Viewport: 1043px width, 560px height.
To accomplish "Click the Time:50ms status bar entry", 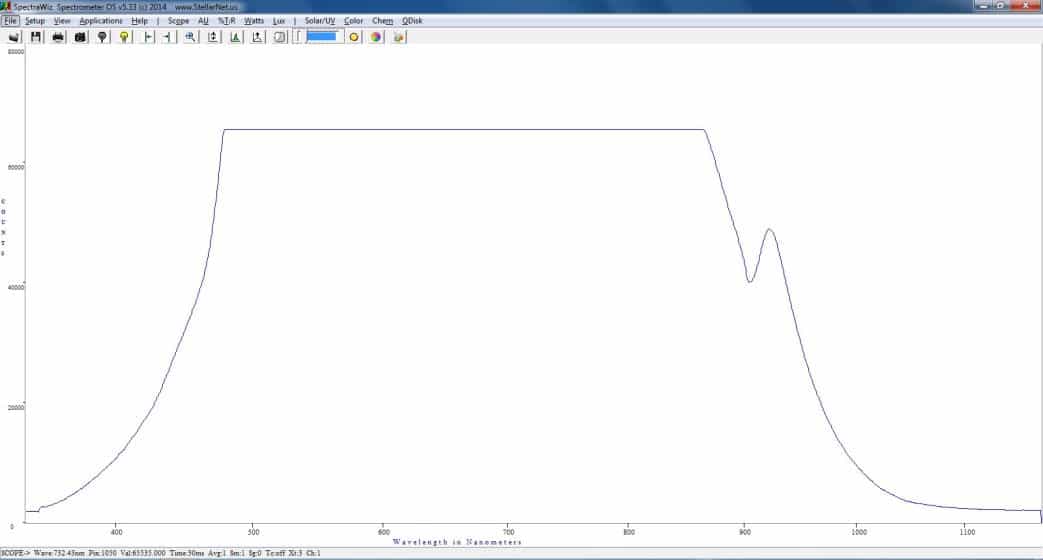I will click(188, 553).
